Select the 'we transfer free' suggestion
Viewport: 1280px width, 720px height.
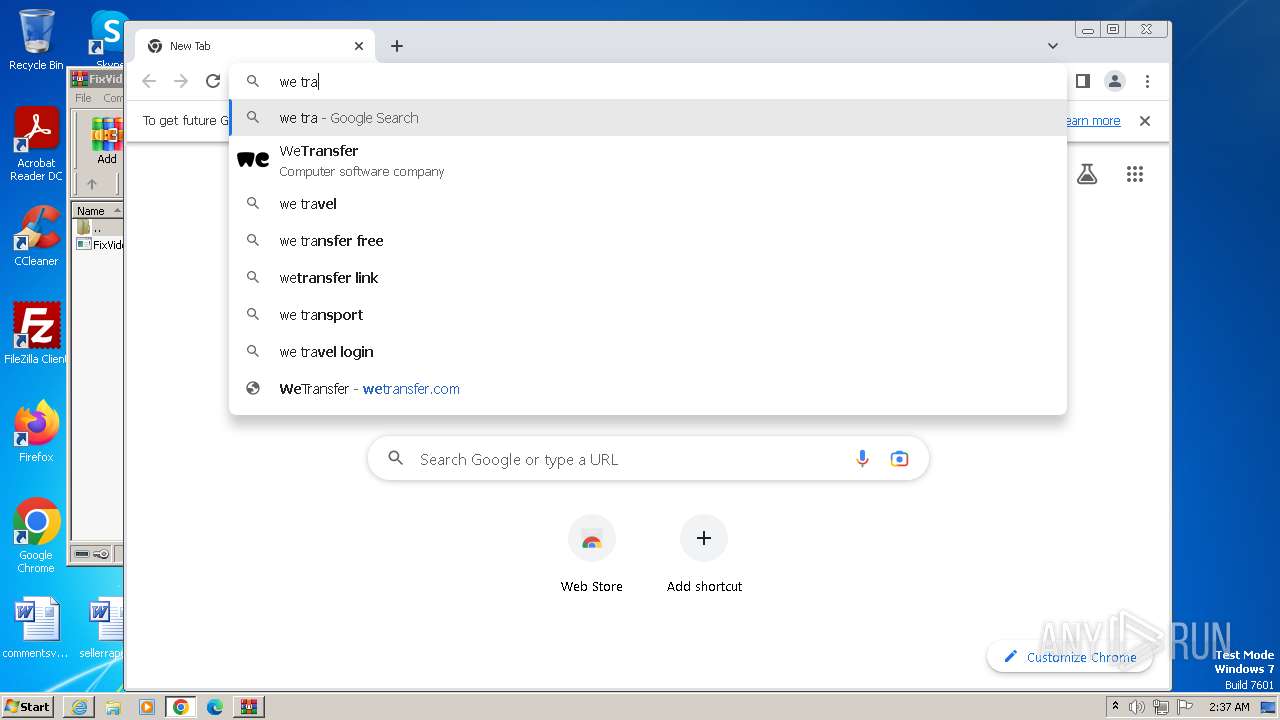[x=648, y=241]
